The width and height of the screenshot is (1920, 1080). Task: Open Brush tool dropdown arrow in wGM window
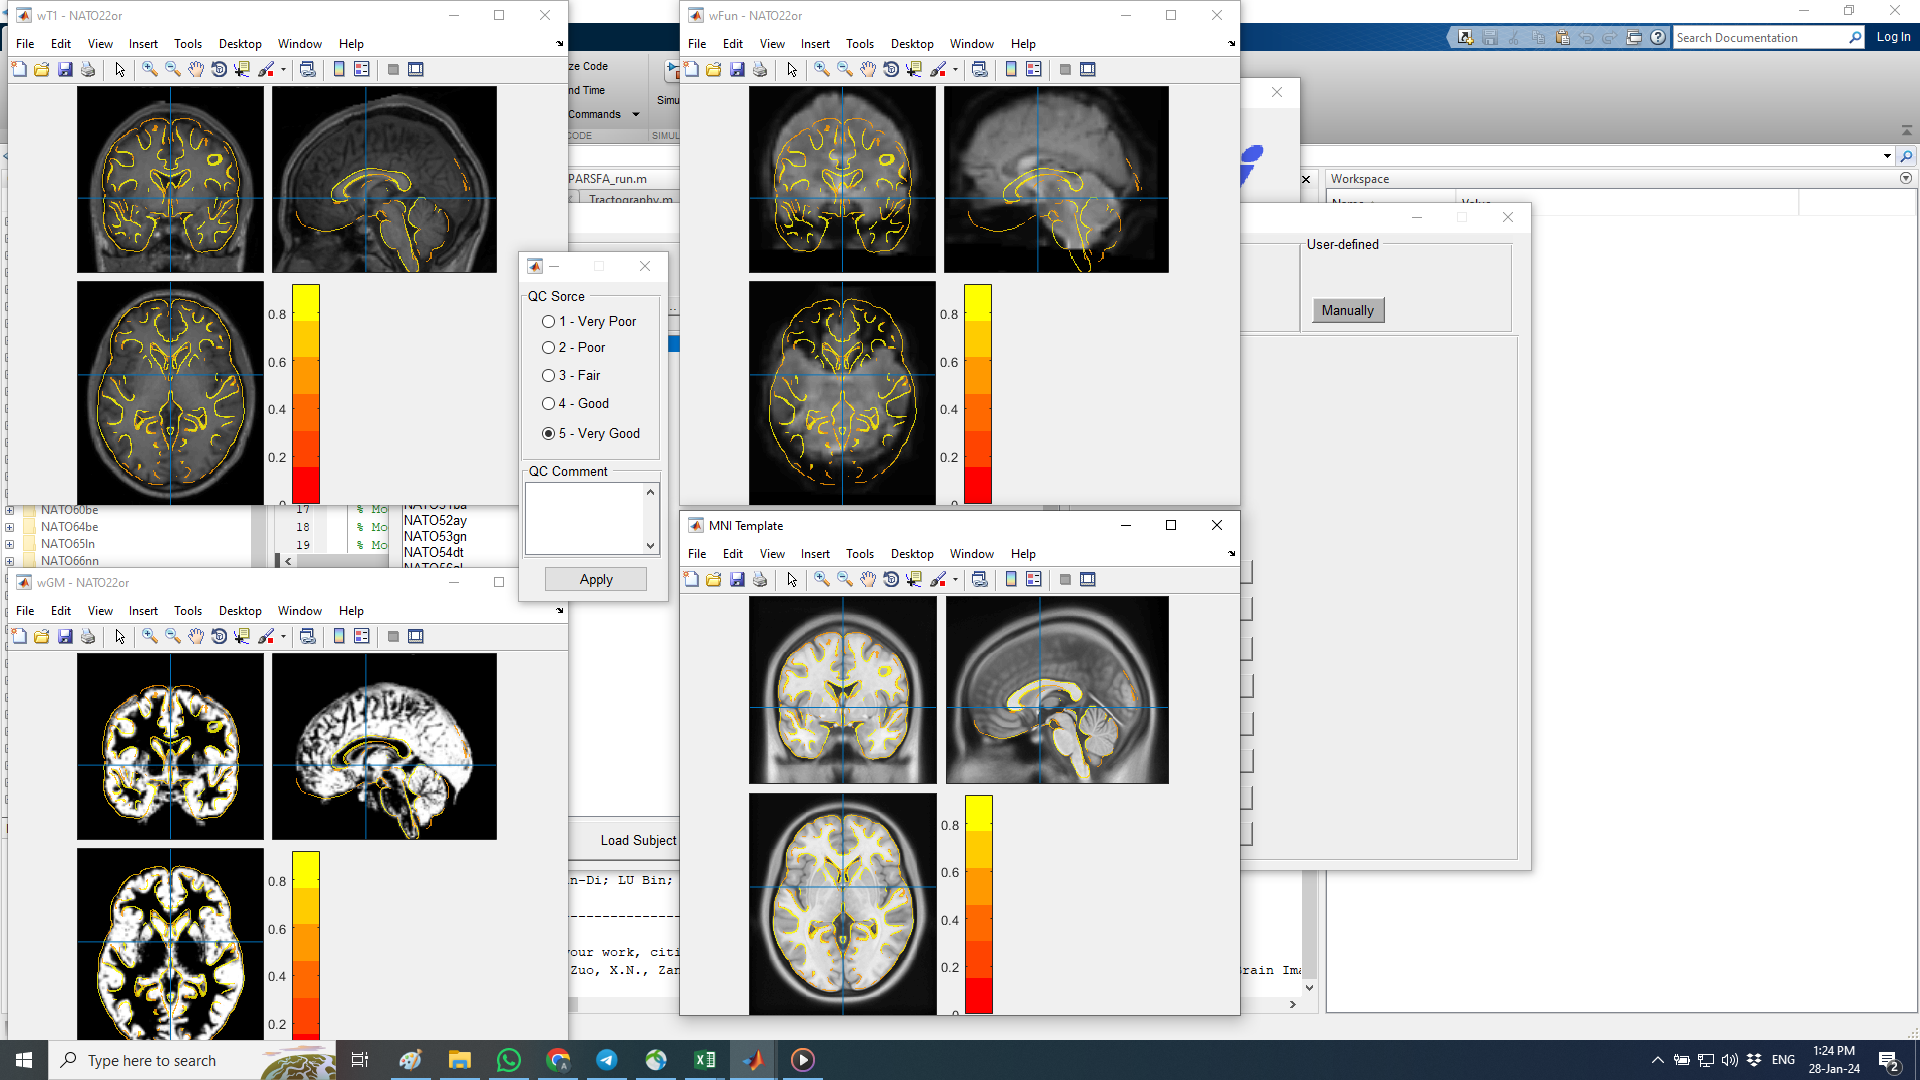(x=283, y=637)
